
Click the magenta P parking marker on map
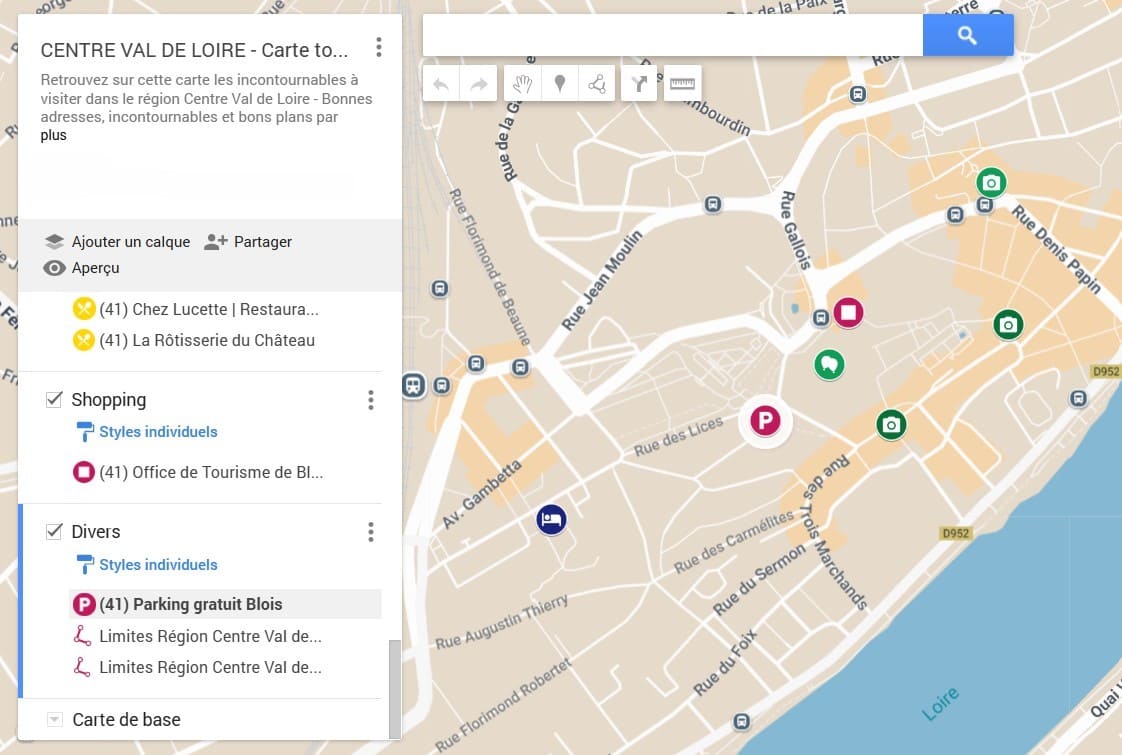pos(765,420)
